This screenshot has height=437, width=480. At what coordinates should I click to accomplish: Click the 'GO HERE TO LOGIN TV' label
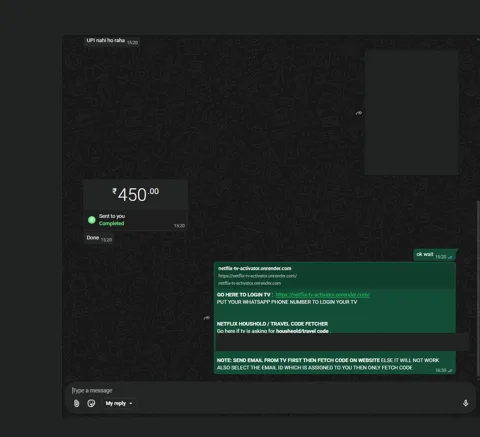[244, 295]
